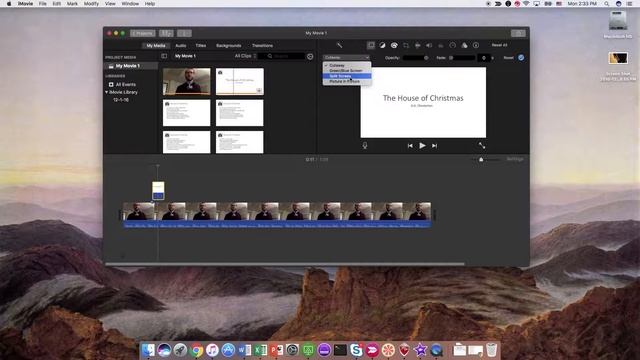The width and height of the screenshot is (640, 360).
Task: Select the magic wand enhance tool
Action: pyautogui.click(x=339, y=45)
